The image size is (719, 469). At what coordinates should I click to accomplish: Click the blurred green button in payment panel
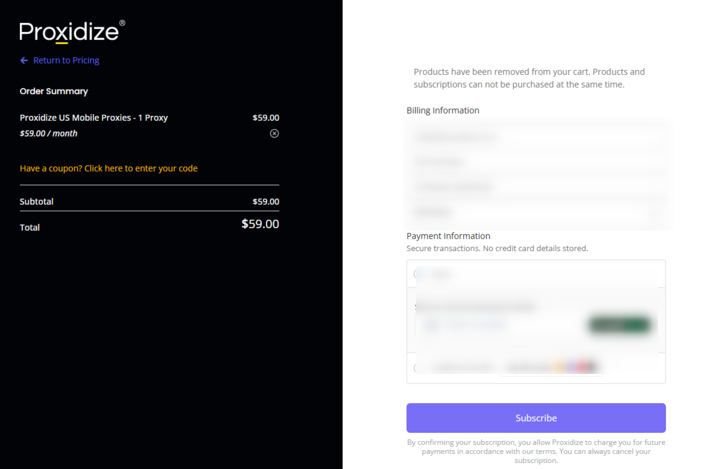pyautogui.click(x=619, y=325)
